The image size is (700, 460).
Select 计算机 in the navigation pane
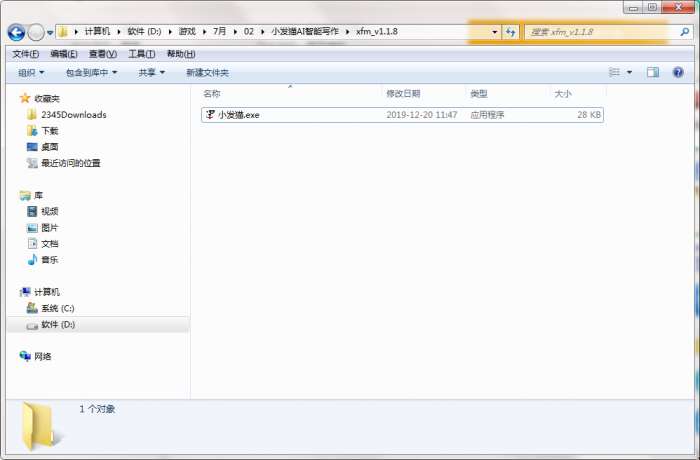47,292
